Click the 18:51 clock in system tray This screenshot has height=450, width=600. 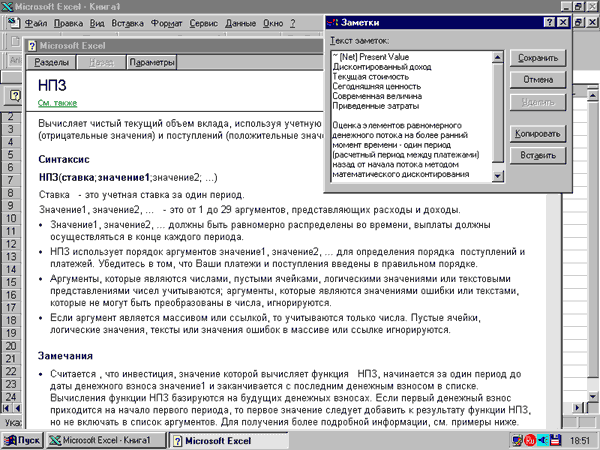[580, 441]
